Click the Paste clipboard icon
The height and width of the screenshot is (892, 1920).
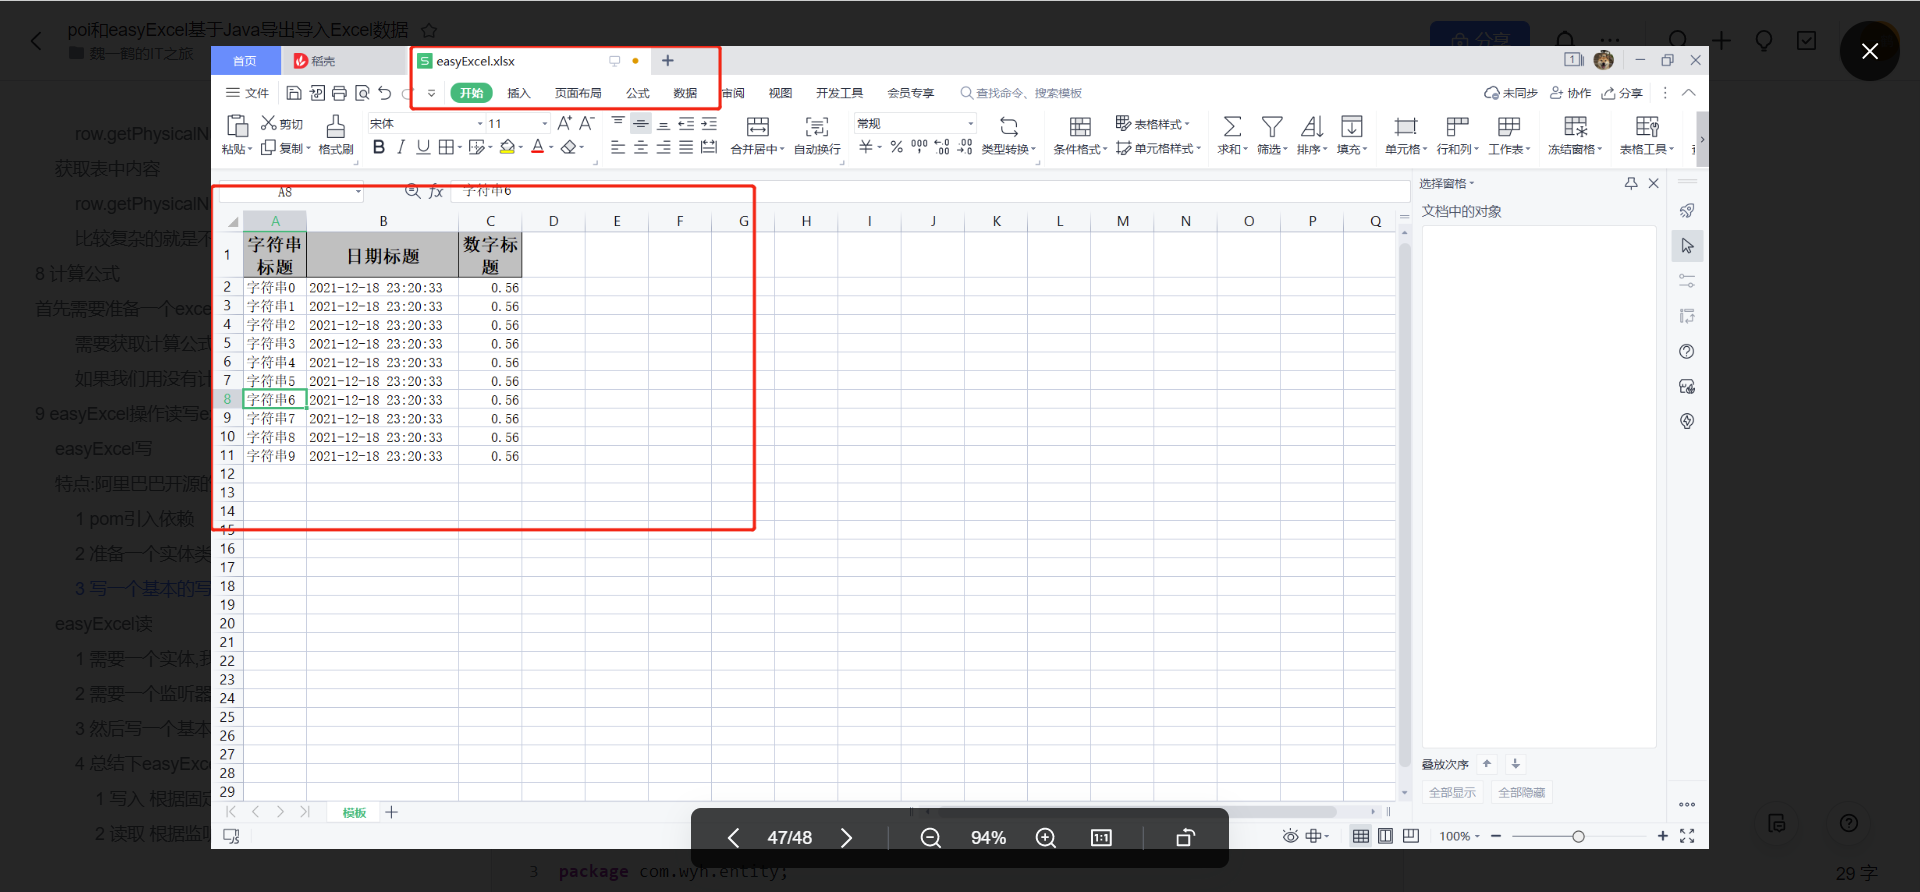[x=237, y=126]
